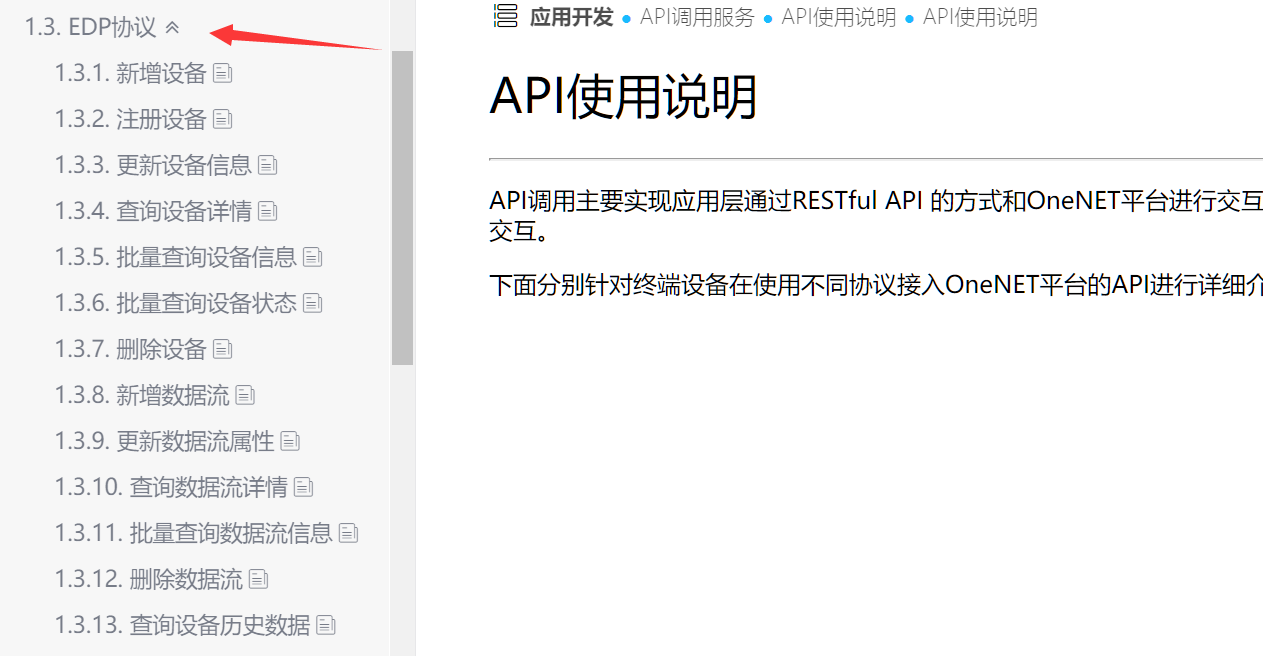Open the 应用开发 breadcrumb link
This screenshot has width=1263, height=656.
pos(571,17)
